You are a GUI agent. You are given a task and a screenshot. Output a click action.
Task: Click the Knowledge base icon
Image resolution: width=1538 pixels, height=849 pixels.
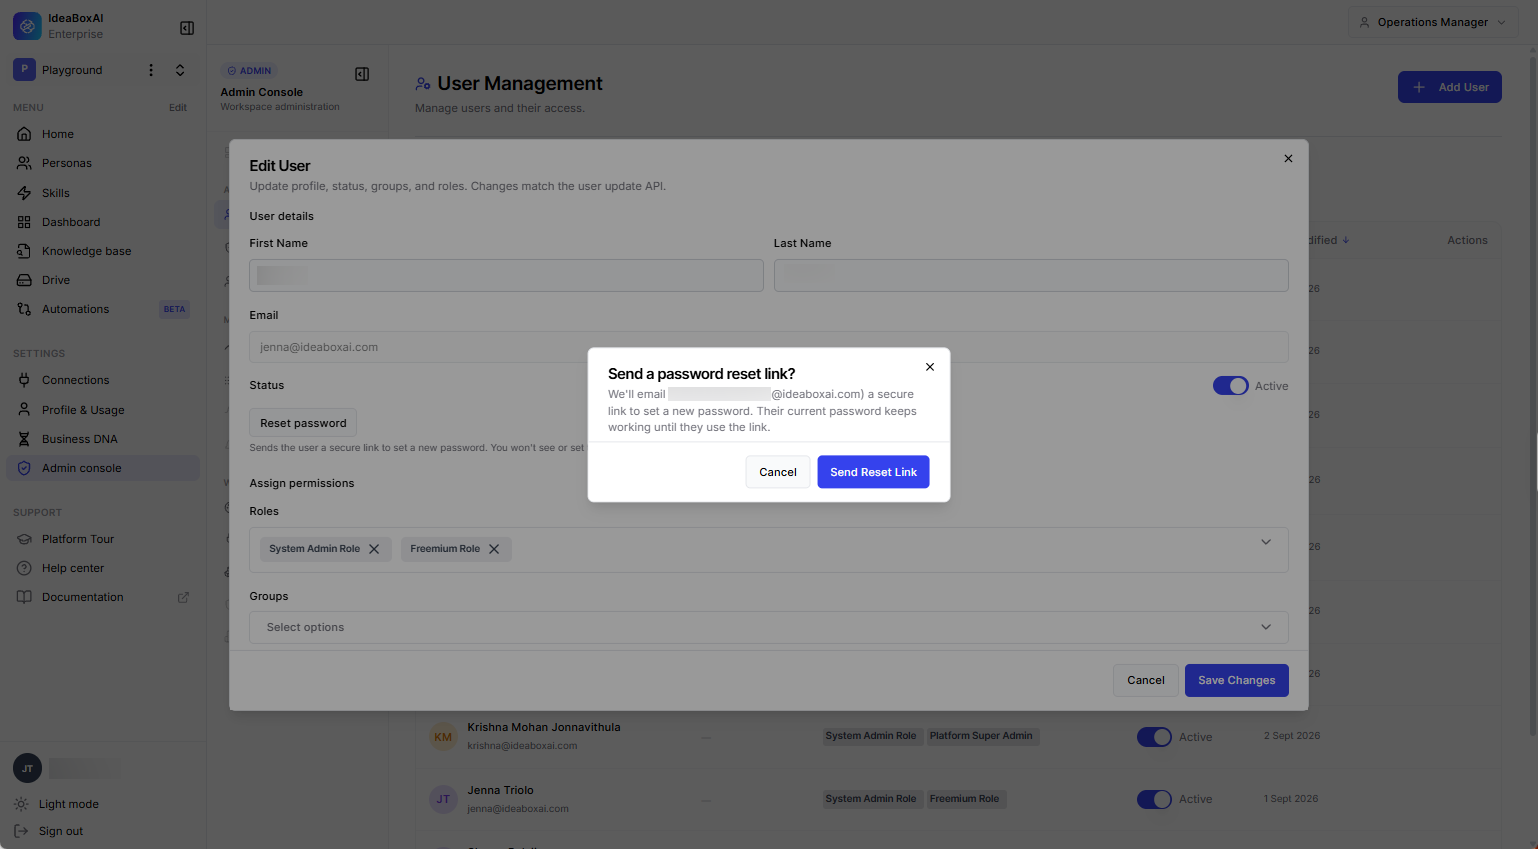pos(24,251)
